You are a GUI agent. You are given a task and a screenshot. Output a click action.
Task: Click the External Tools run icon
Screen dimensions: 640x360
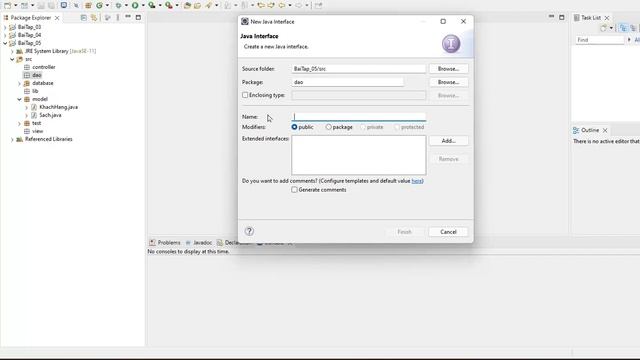click(x=169, y=5)
